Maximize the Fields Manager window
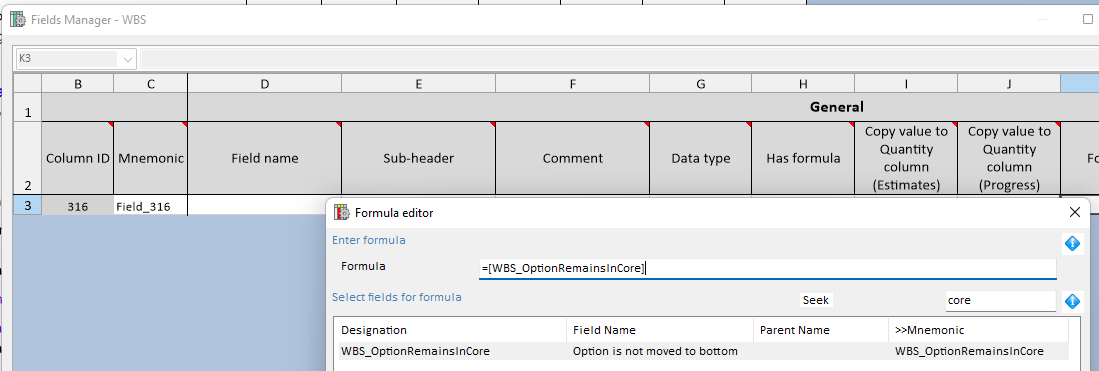This screenshot has height=371, width=1099. 1088,20
